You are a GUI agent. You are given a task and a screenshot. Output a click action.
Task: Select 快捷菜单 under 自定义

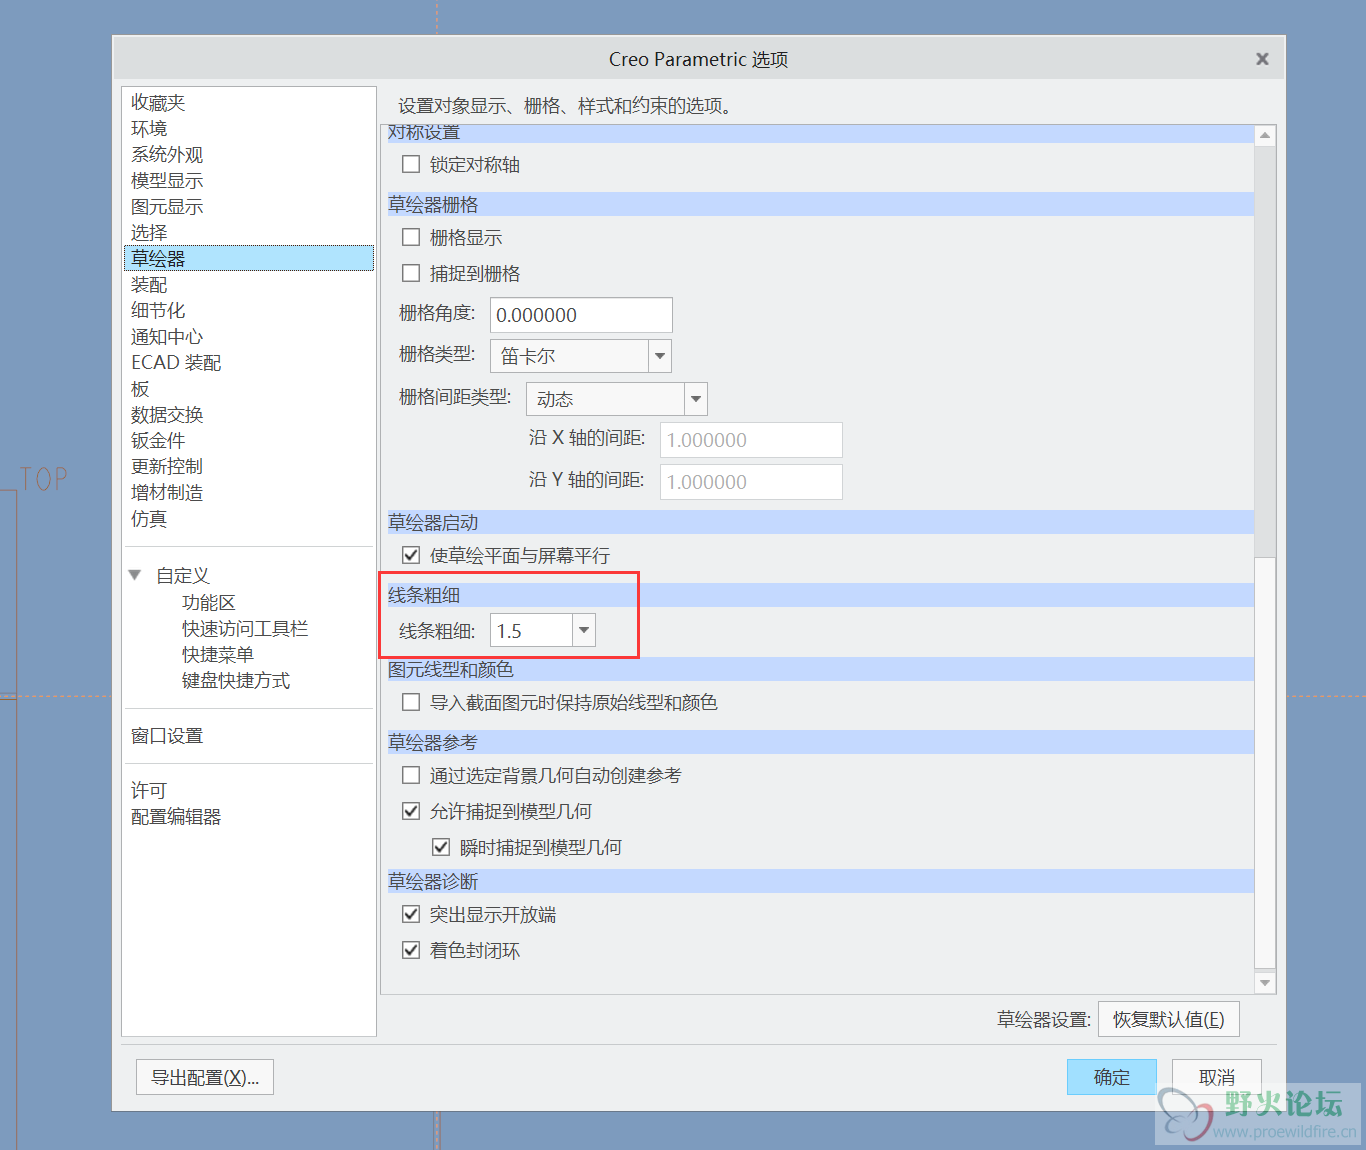click(x=217, y=655)
